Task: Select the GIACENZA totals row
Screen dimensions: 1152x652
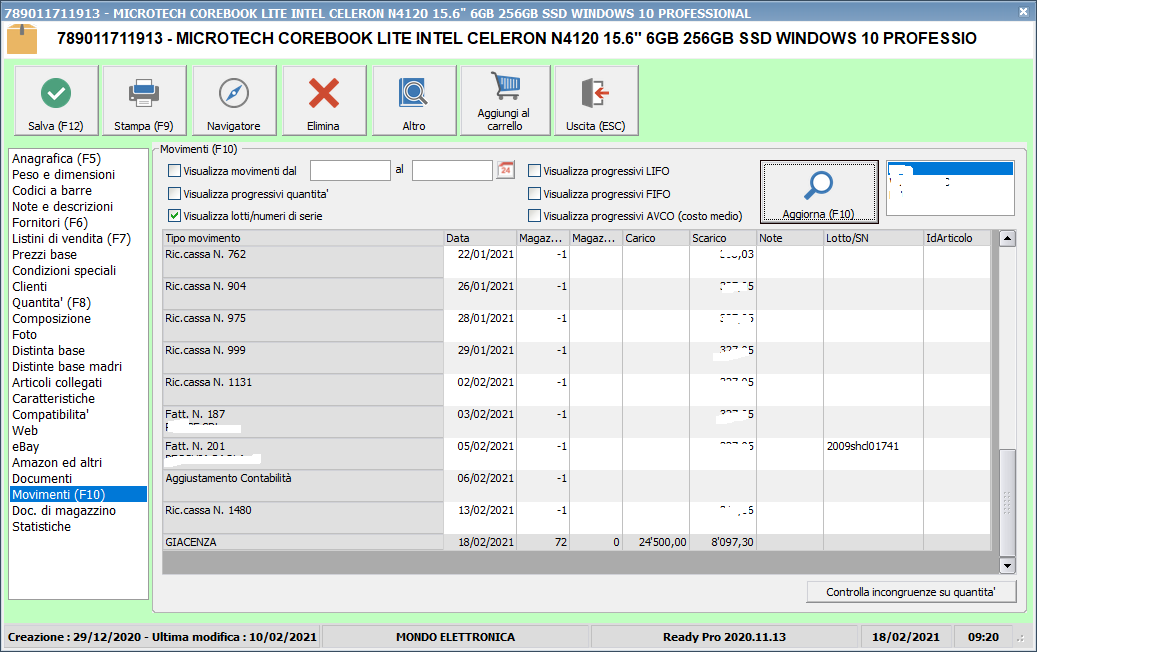Action: [x=577, y=542]
